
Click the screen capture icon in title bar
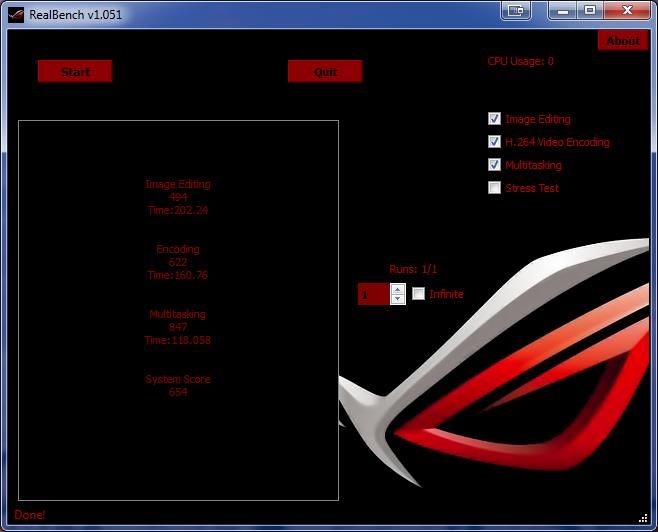click(516, 10)
